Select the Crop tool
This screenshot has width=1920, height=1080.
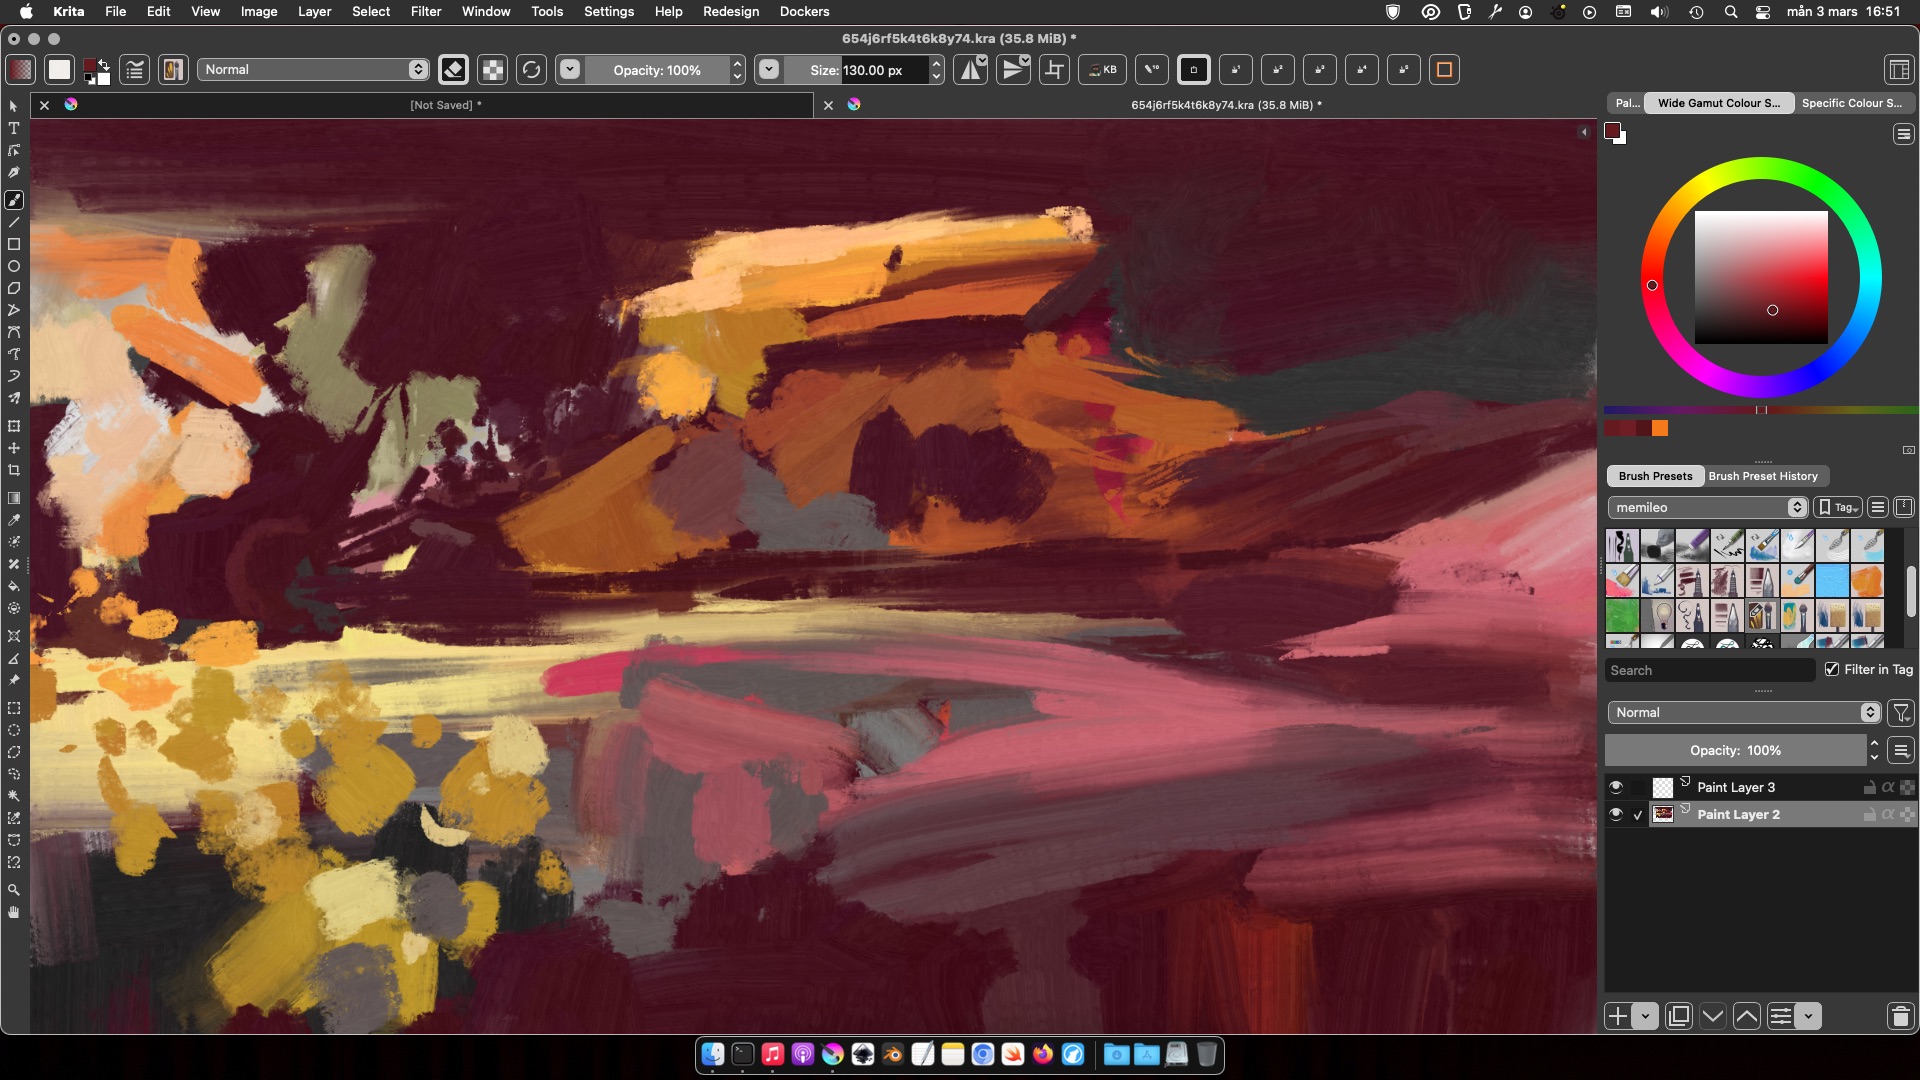click(14, 470)
